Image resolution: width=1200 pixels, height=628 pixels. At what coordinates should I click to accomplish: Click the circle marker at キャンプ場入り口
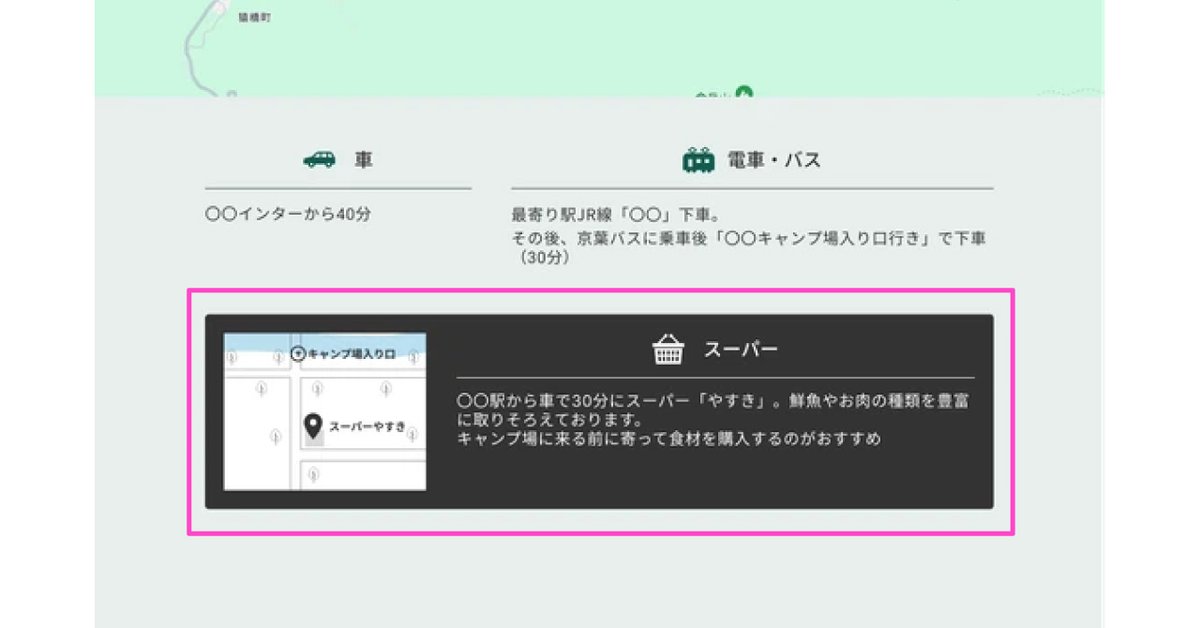click(x=297, y=354)
